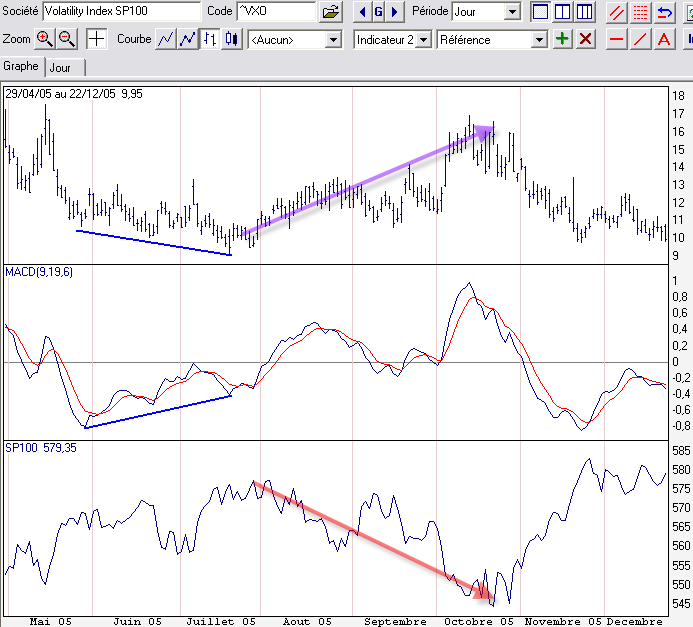This screenshot has width=693, height=627.
Task: Switch curve to thin line style
Action: tap(166, 39)
